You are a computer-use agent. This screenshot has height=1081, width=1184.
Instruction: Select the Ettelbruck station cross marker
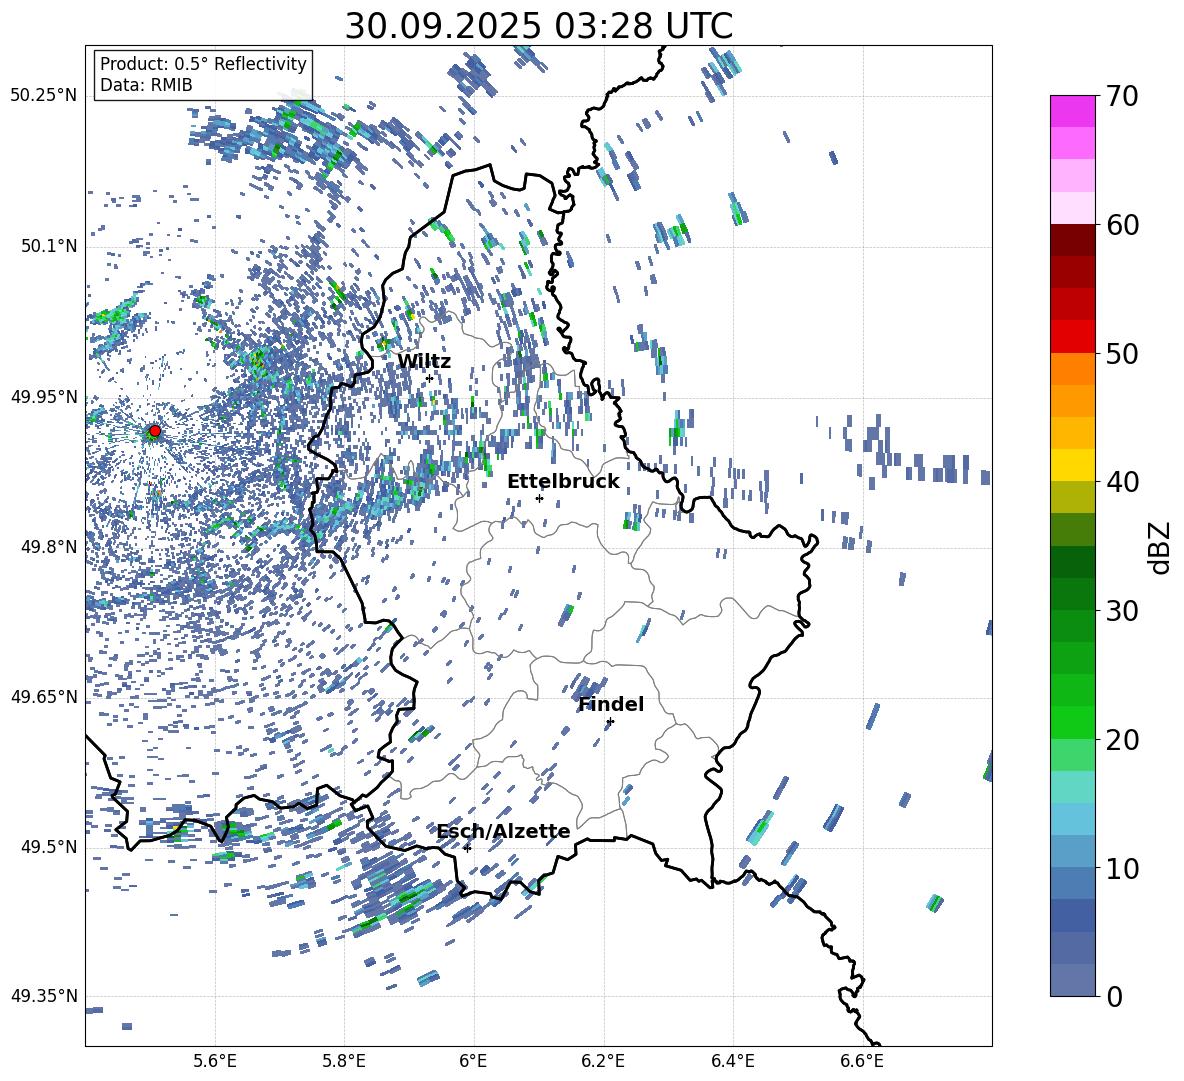click(539, 498)
